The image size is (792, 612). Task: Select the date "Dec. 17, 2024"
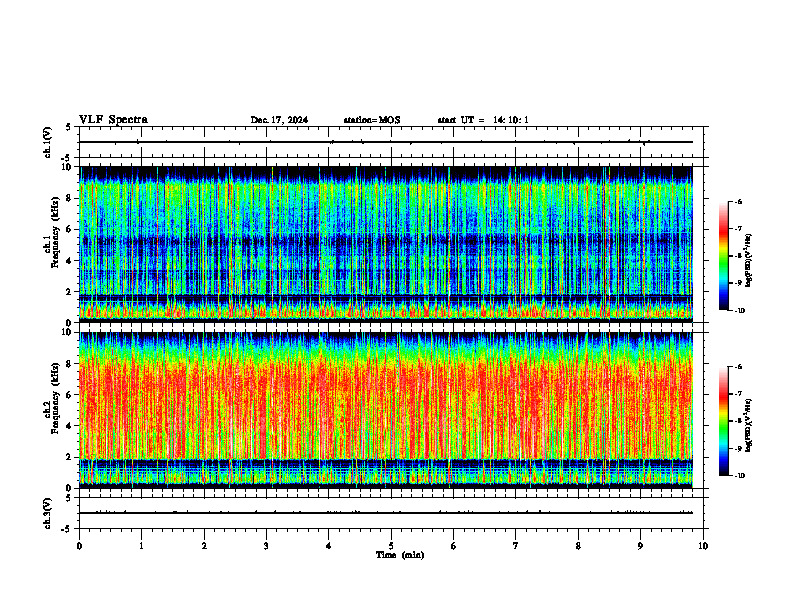[x=279, y=120]
